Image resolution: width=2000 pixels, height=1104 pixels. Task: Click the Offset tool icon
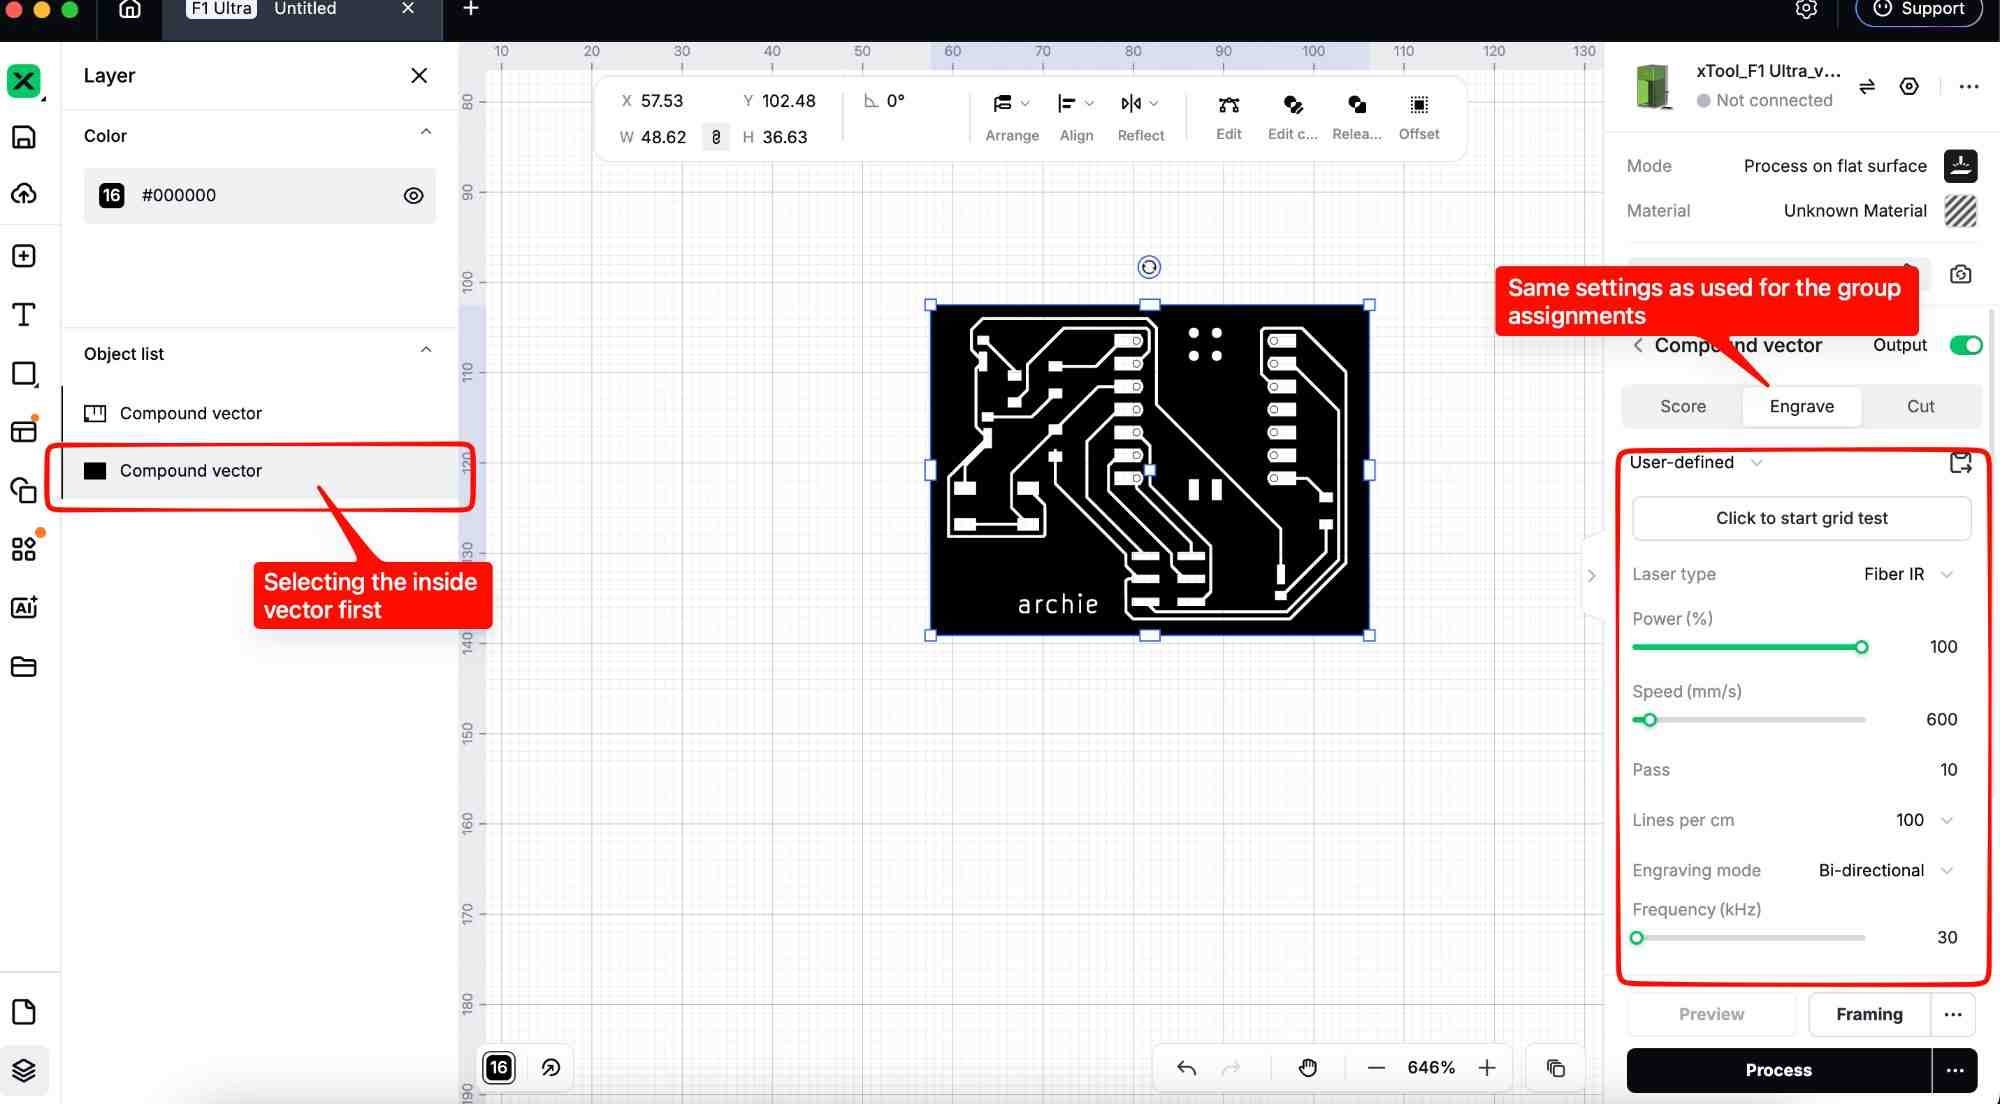tap(1418, 105)
